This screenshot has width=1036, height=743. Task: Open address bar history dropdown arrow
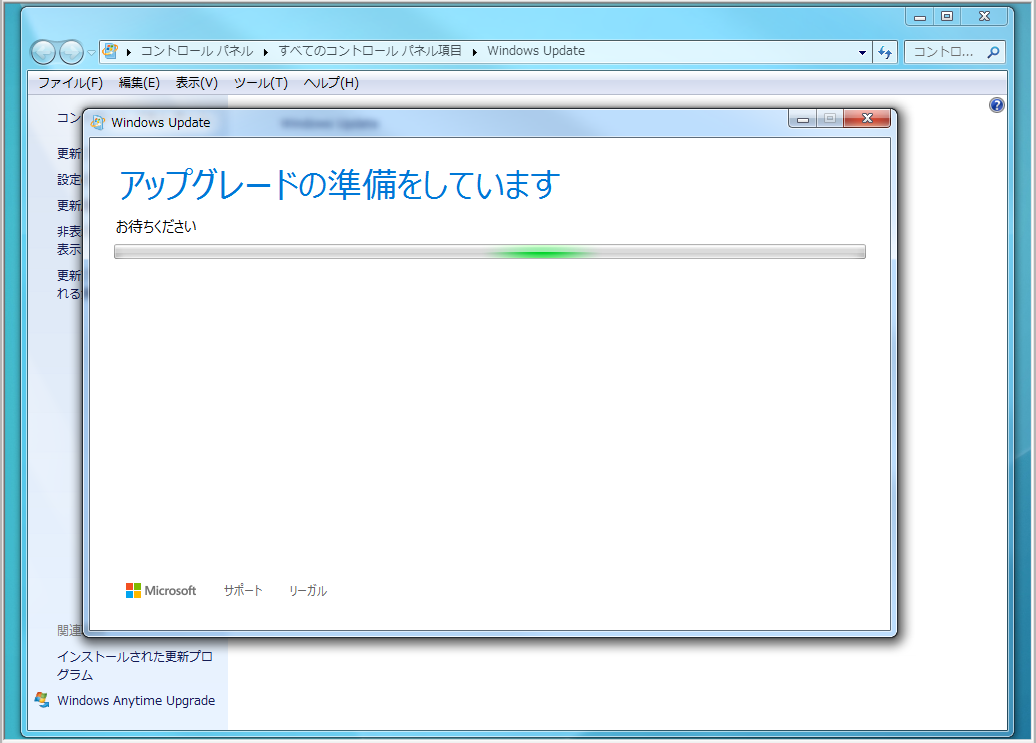[862, 52]
